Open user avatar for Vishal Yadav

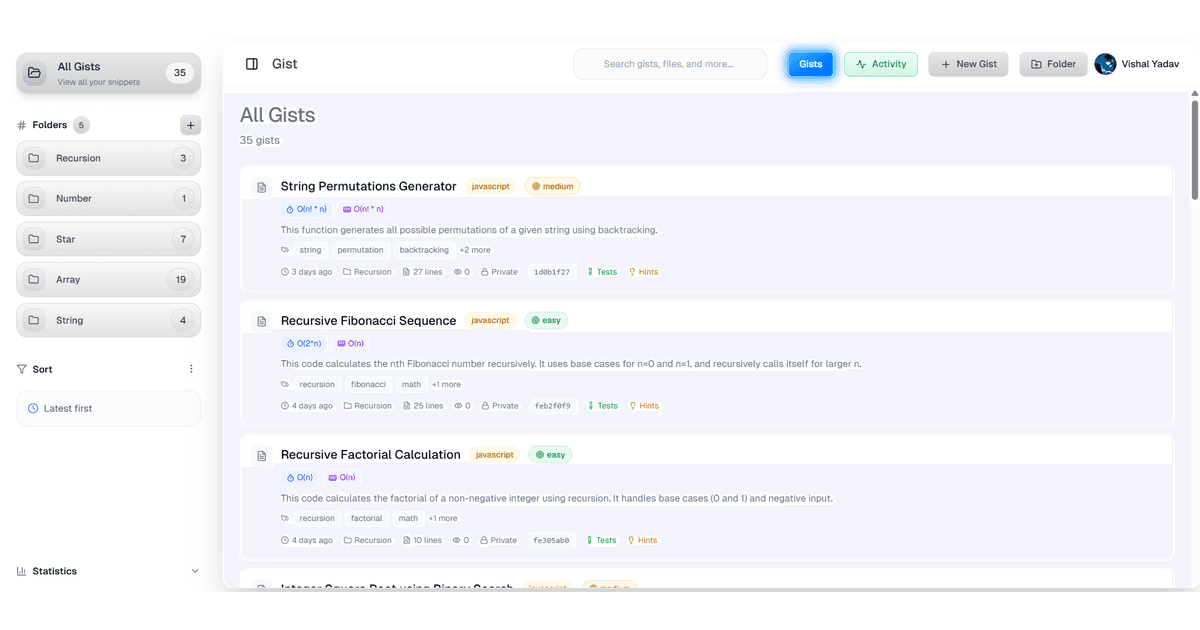click(1105, 64)
